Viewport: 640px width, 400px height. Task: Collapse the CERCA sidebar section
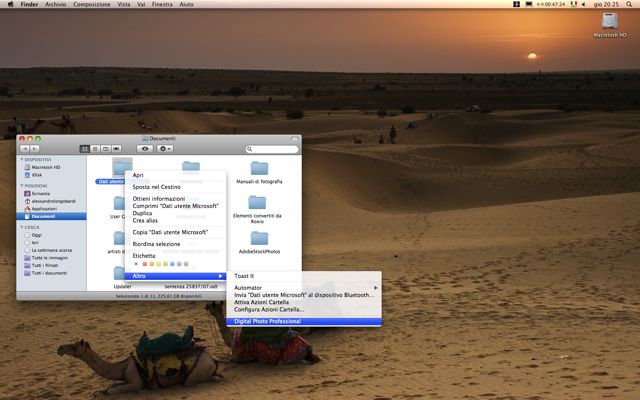tap(22, 227)
